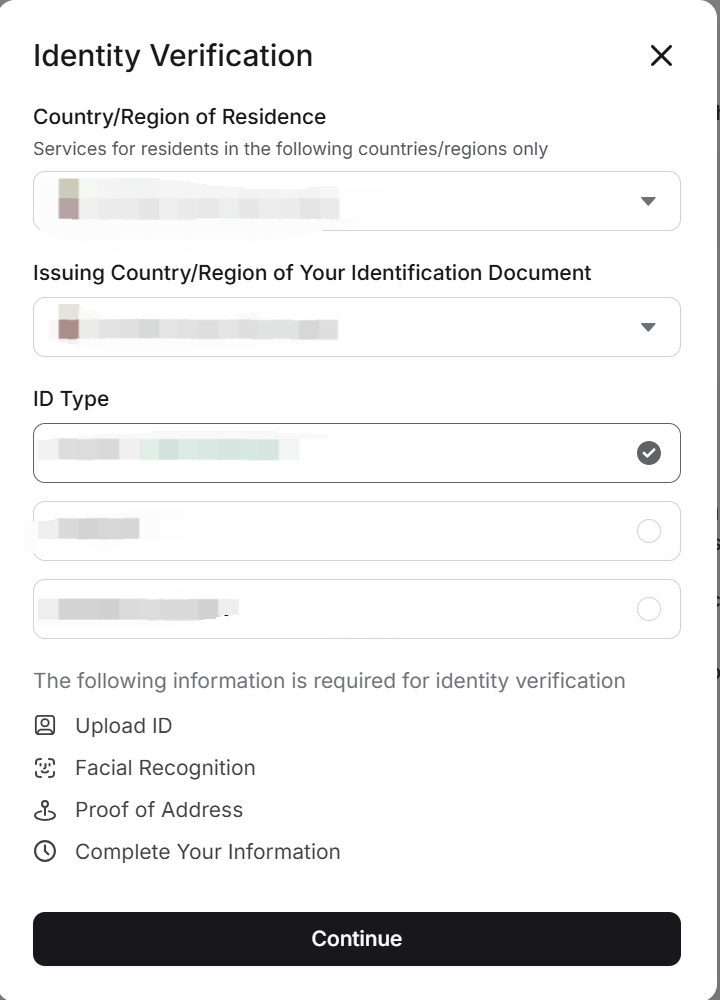720x1000 pixels.
Task: Open the Country/Region of Residence selection box
Action: [356, 201]
